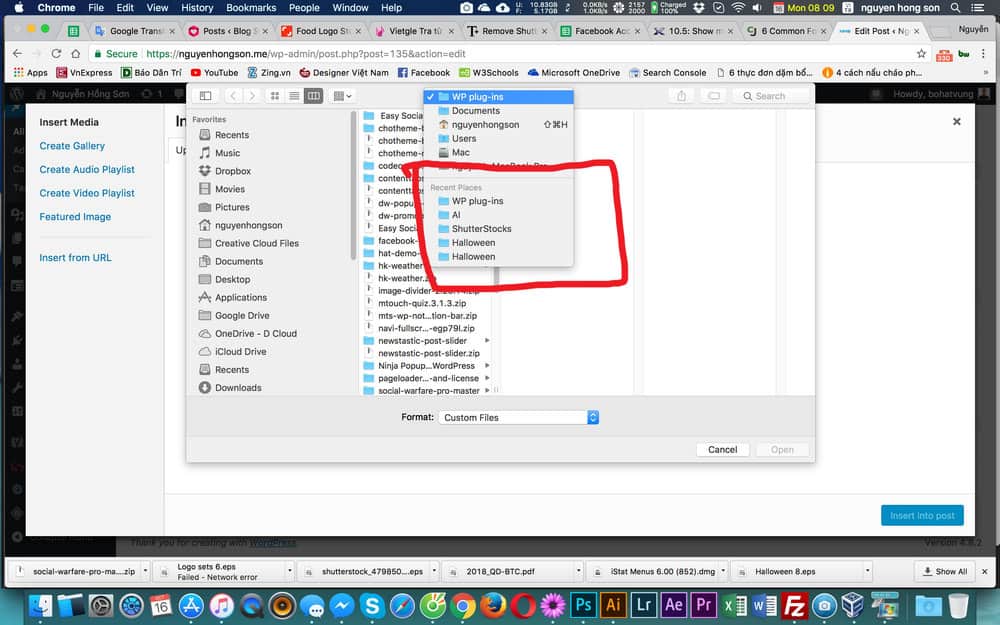Focus the Search field in file dialog

(775, 96)
